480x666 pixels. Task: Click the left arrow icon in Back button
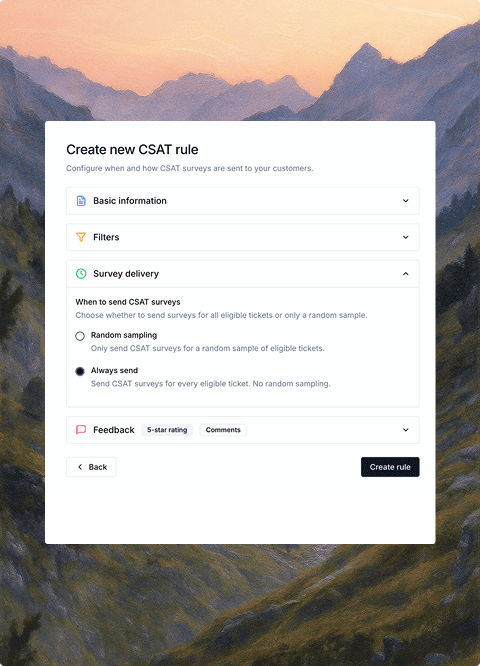click(x=80, y=467)
